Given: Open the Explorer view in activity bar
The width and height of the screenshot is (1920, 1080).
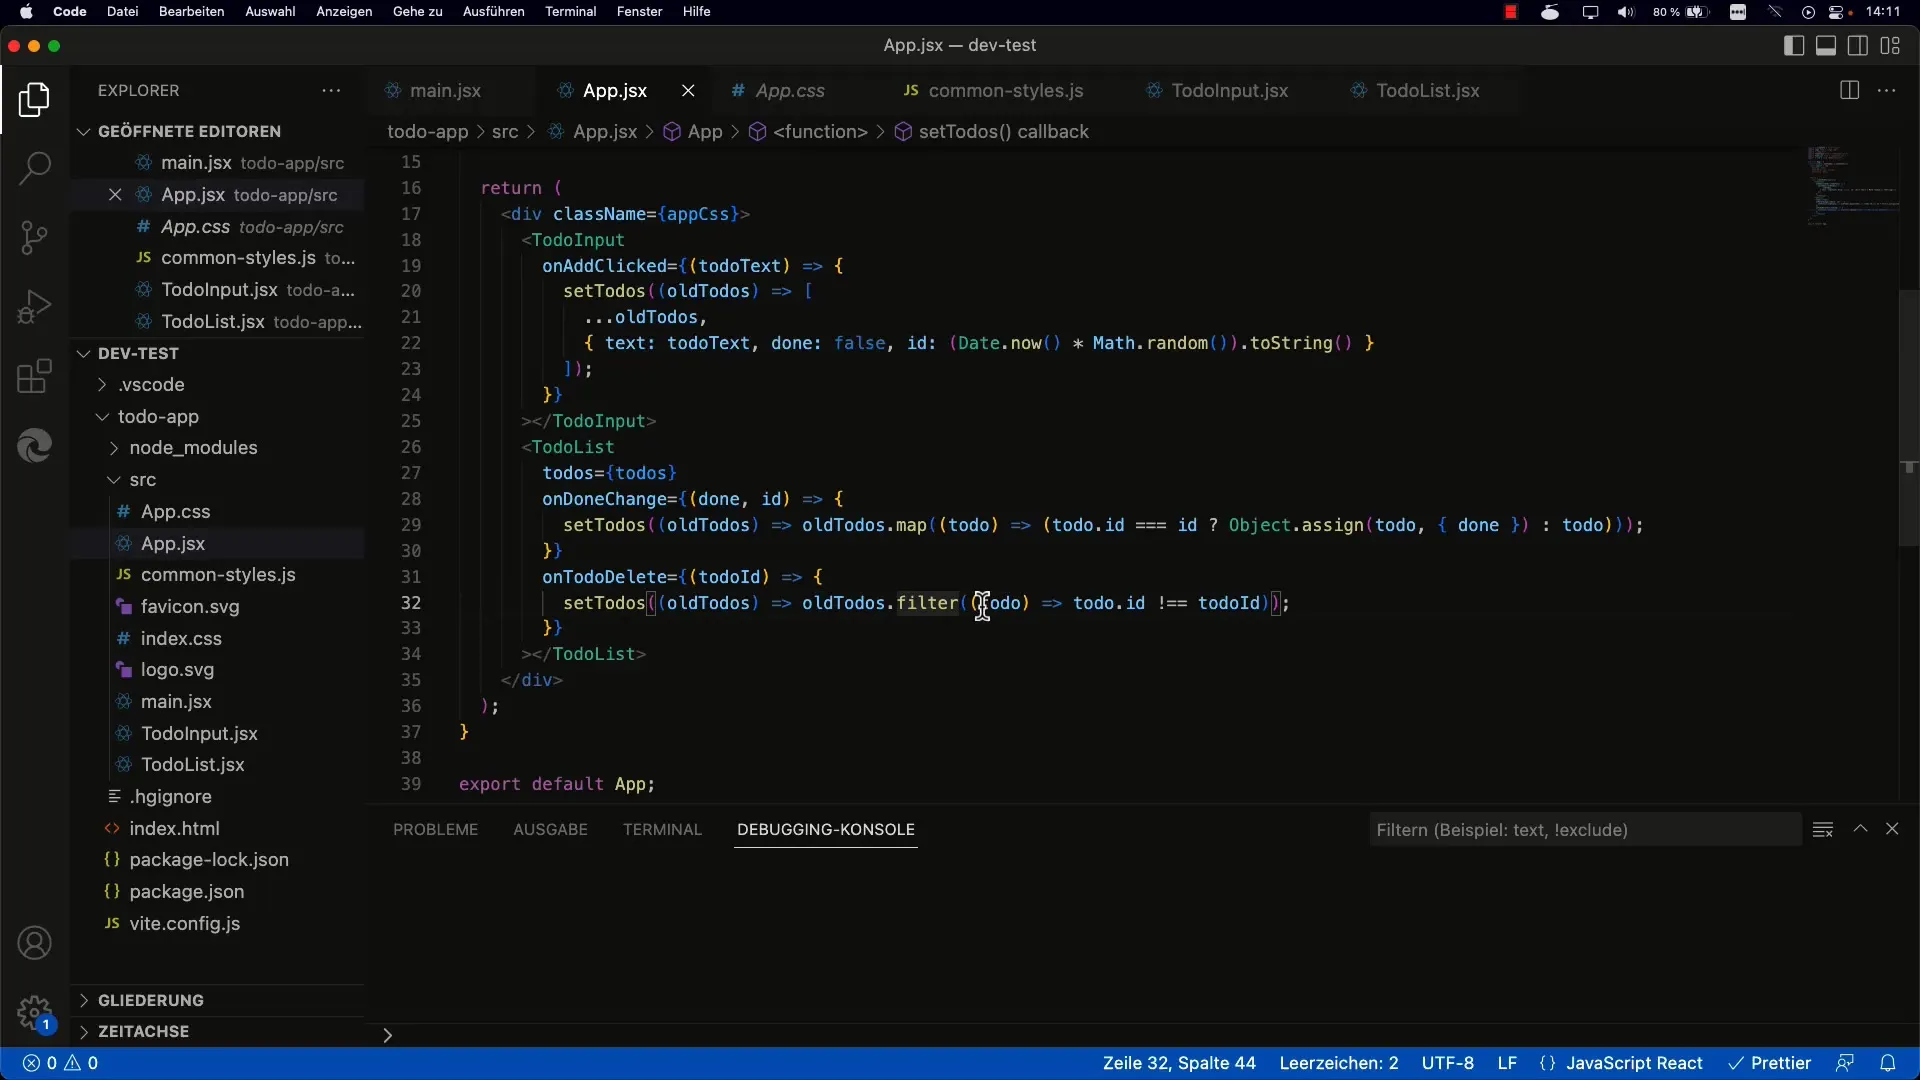Looking at the screenshot, I should [34, 100].
